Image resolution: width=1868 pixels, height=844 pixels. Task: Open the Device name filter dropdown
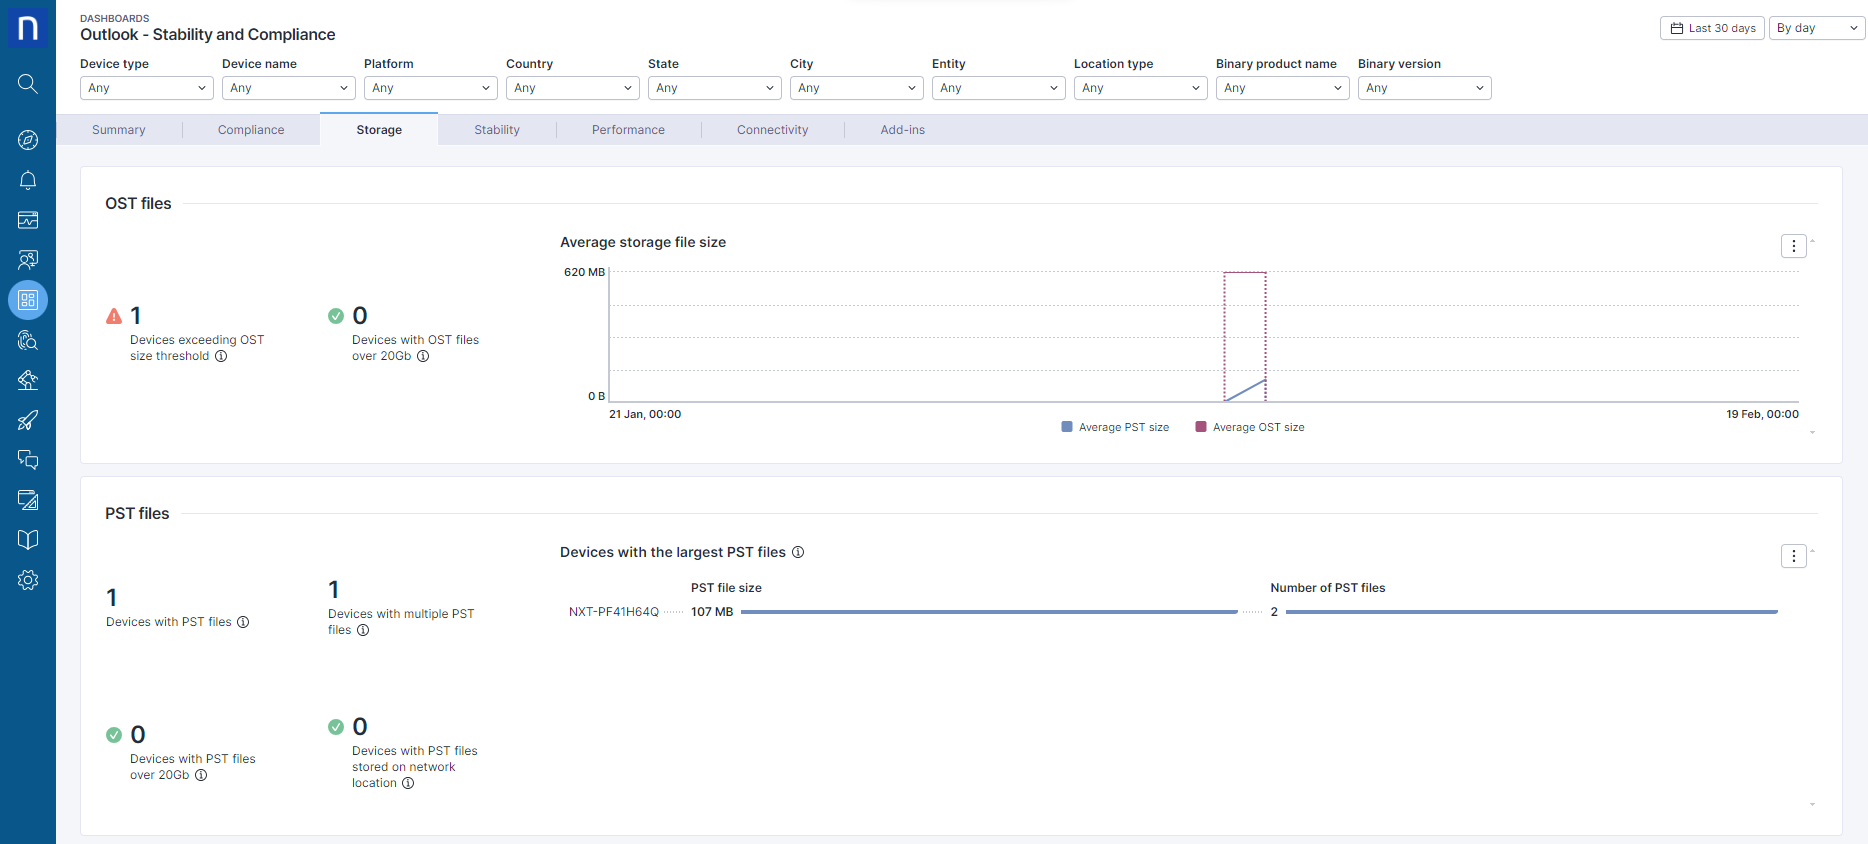(289, 88)
